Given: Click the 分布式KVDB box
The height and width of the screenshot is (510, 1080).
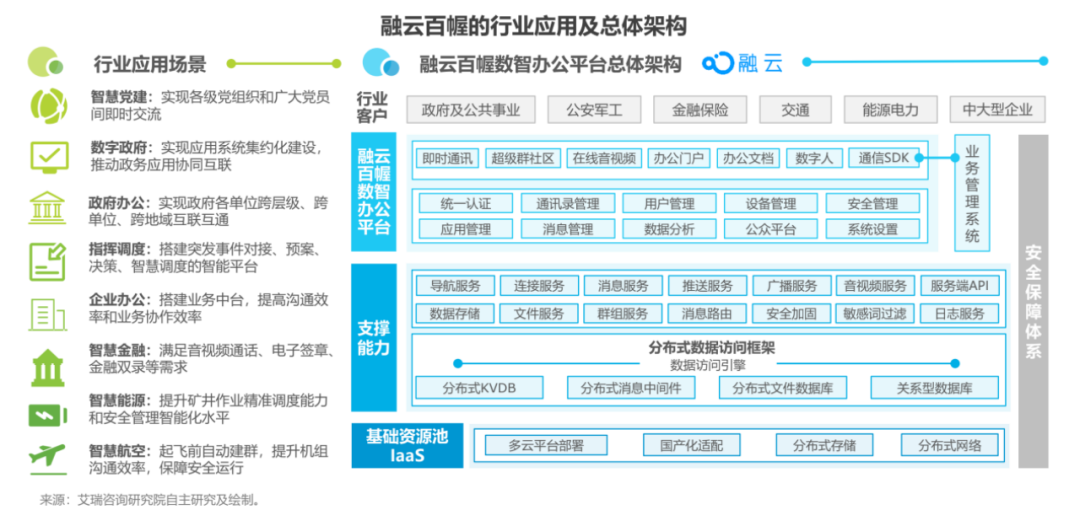Looking at the screenshot, I should point(479,388).
